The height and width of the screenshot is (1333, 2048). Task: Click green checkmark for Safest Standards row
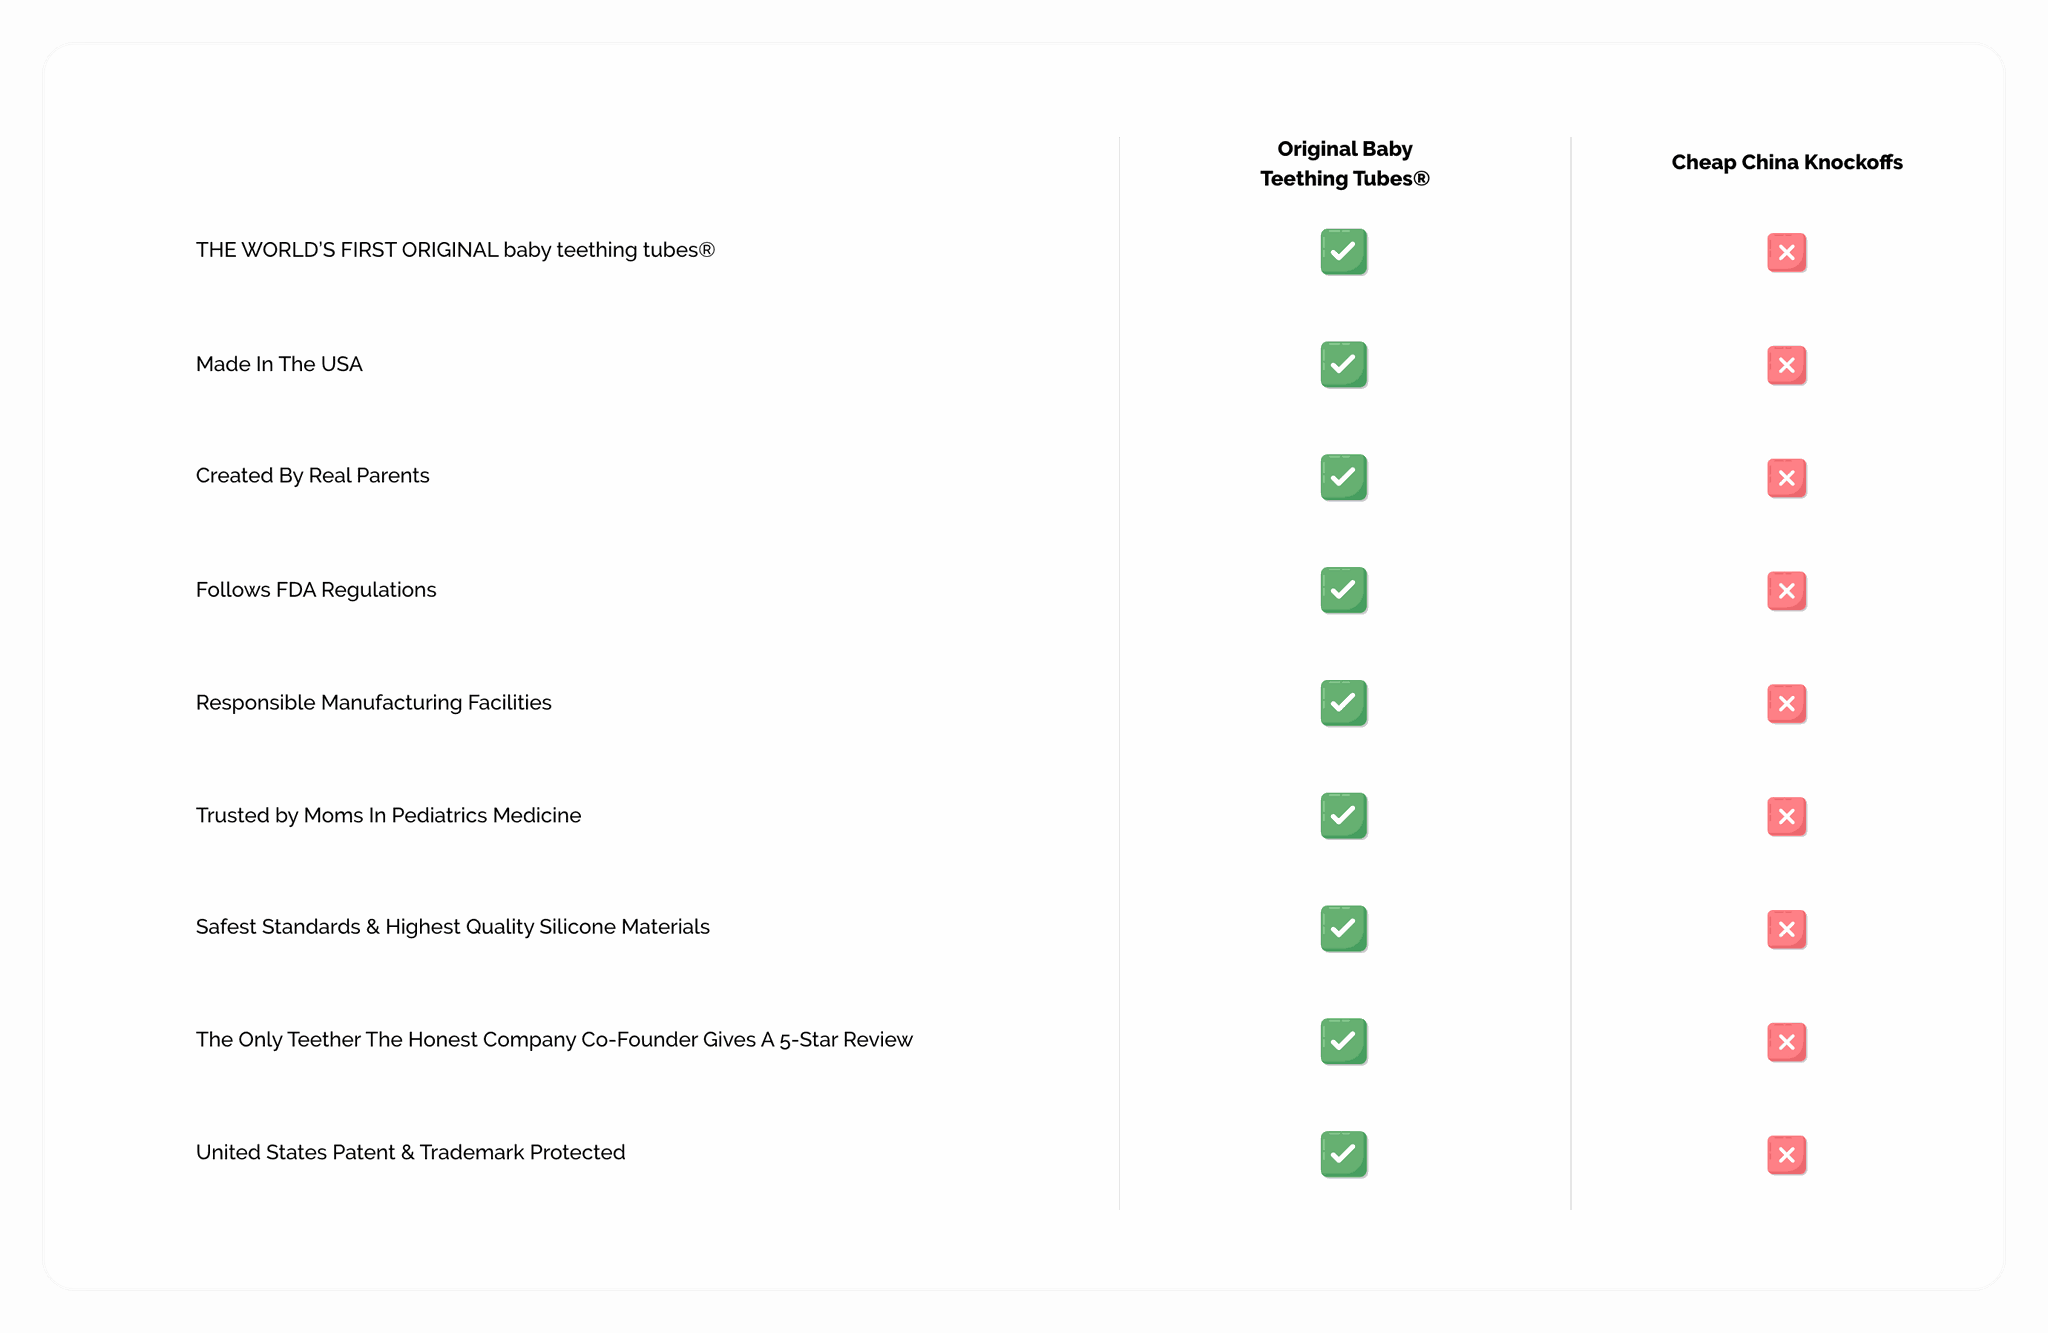[1343, 929]
